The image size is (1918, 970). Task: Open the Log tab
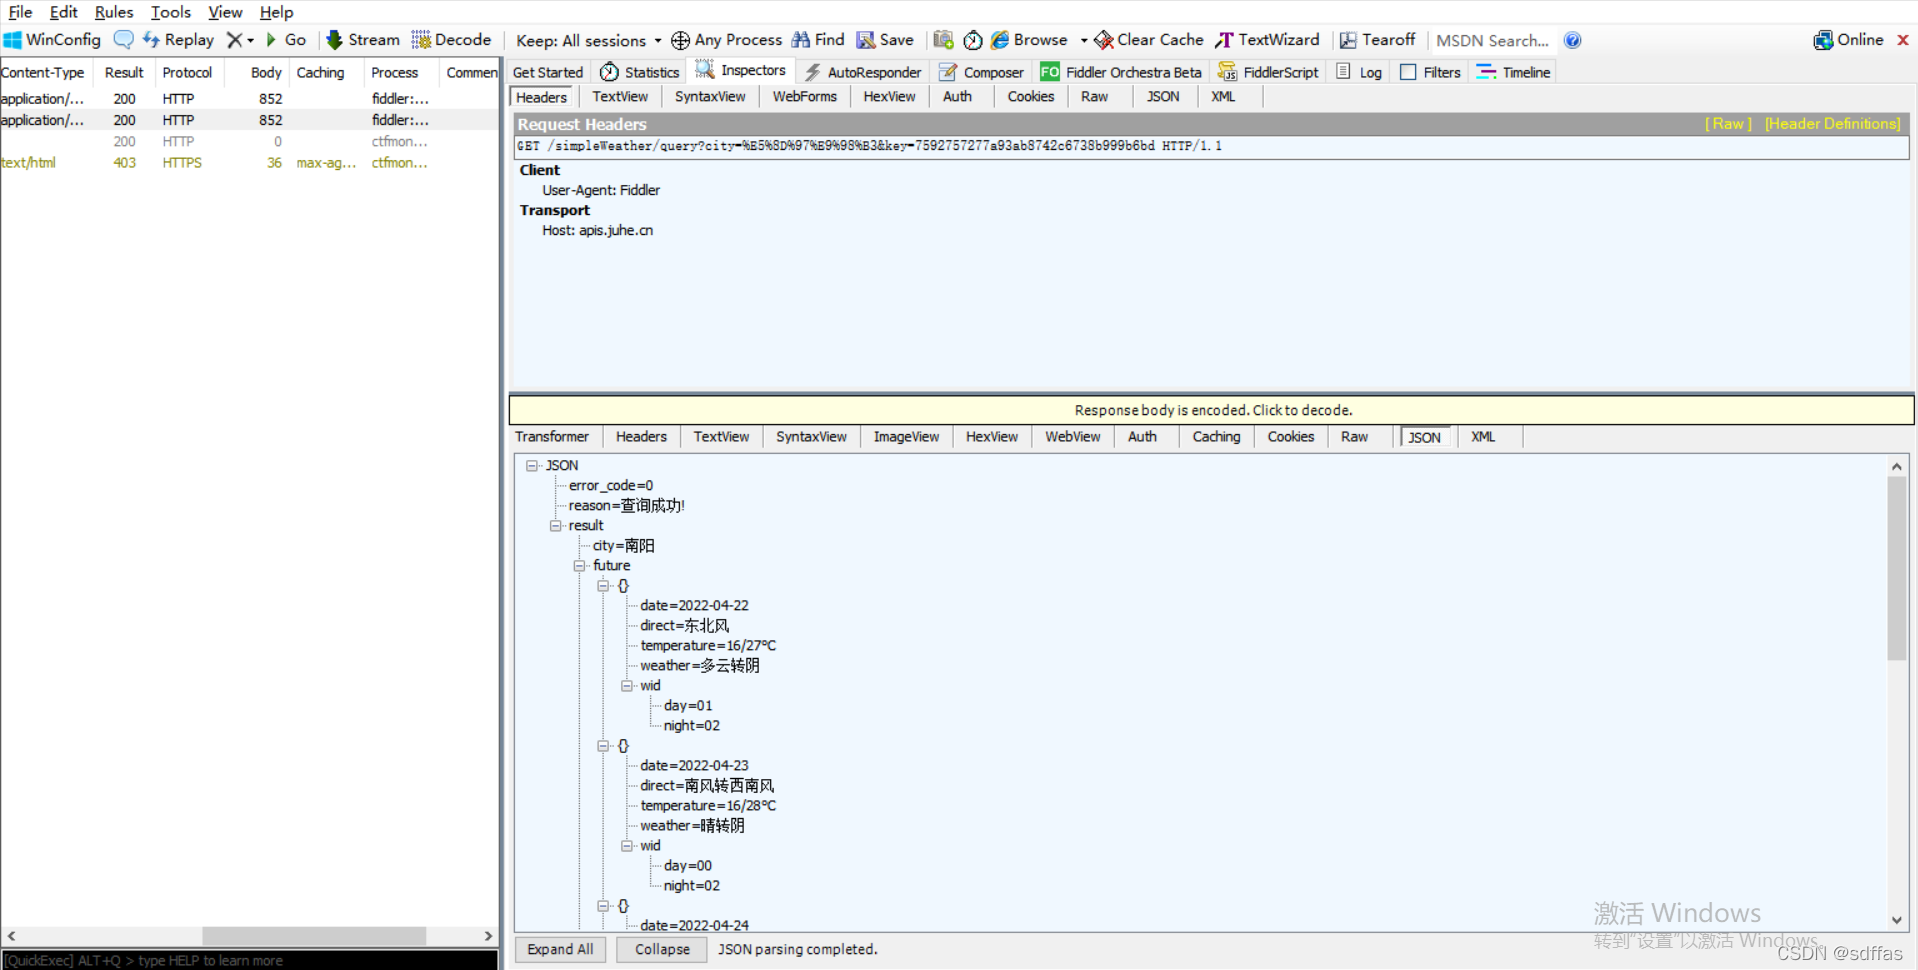tap(1359, 72)
